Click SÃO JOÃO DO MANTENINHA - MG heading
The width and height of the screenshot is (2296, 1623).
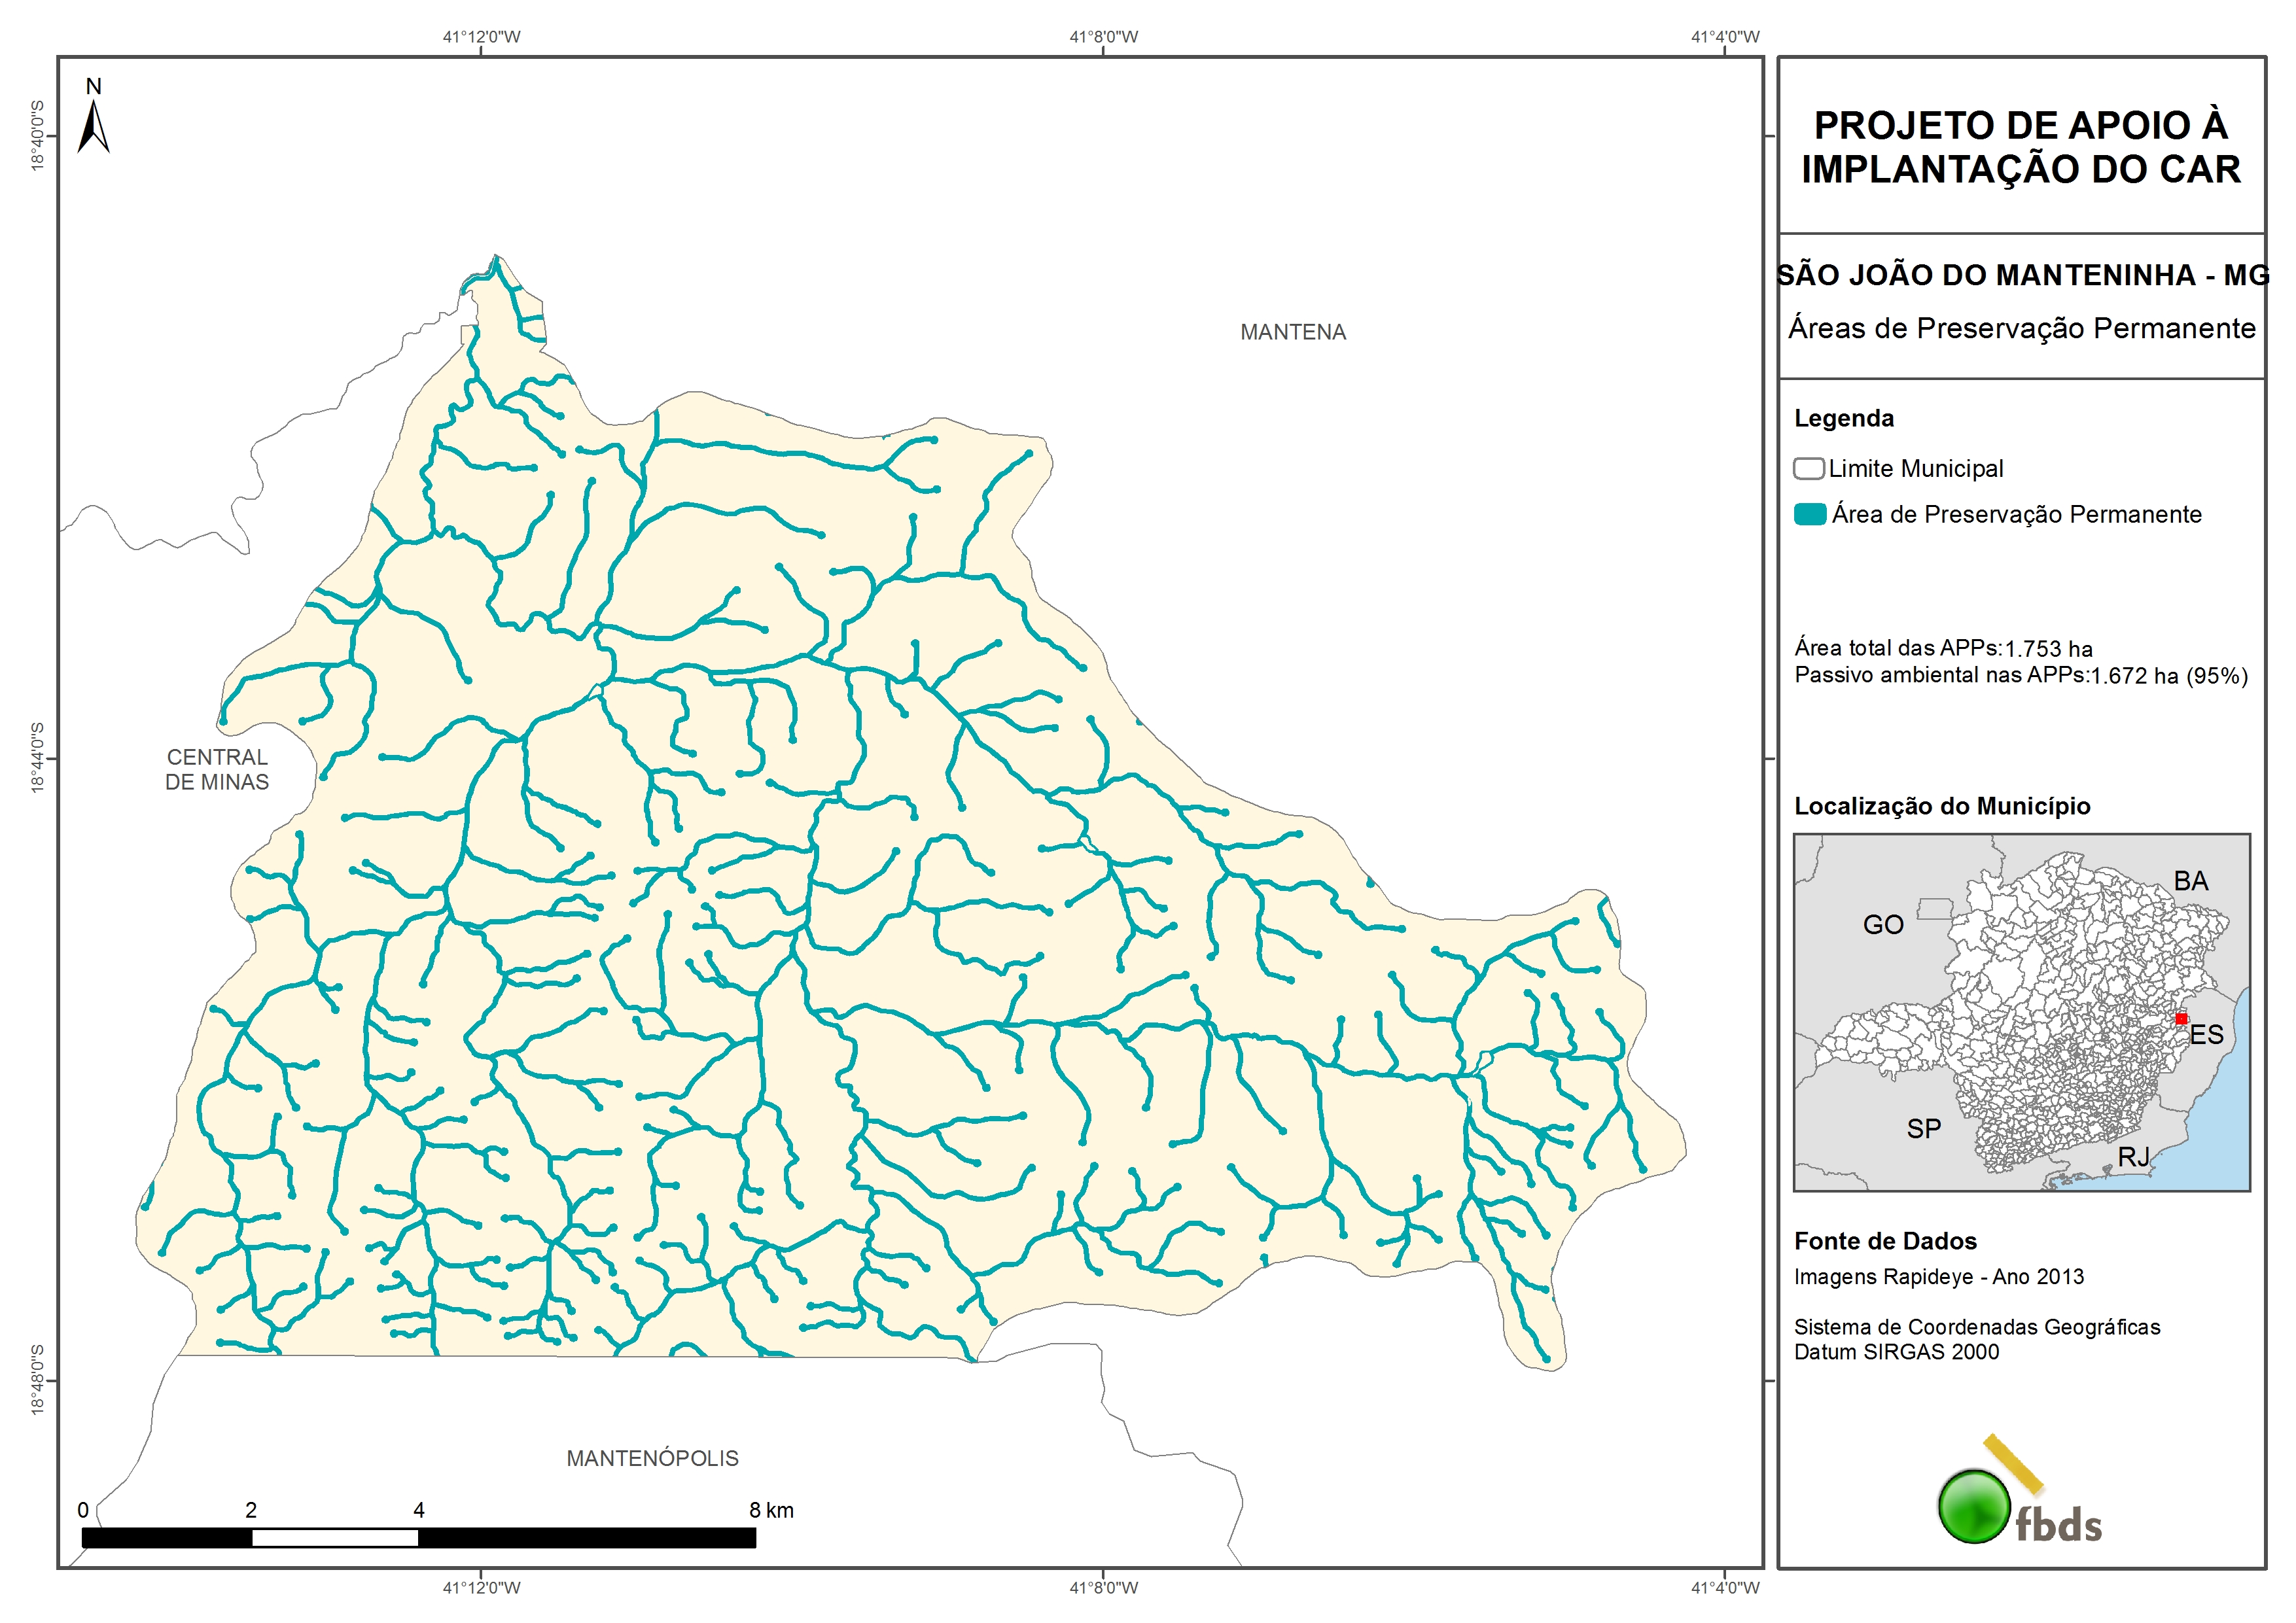click(x=2022, y=275)
